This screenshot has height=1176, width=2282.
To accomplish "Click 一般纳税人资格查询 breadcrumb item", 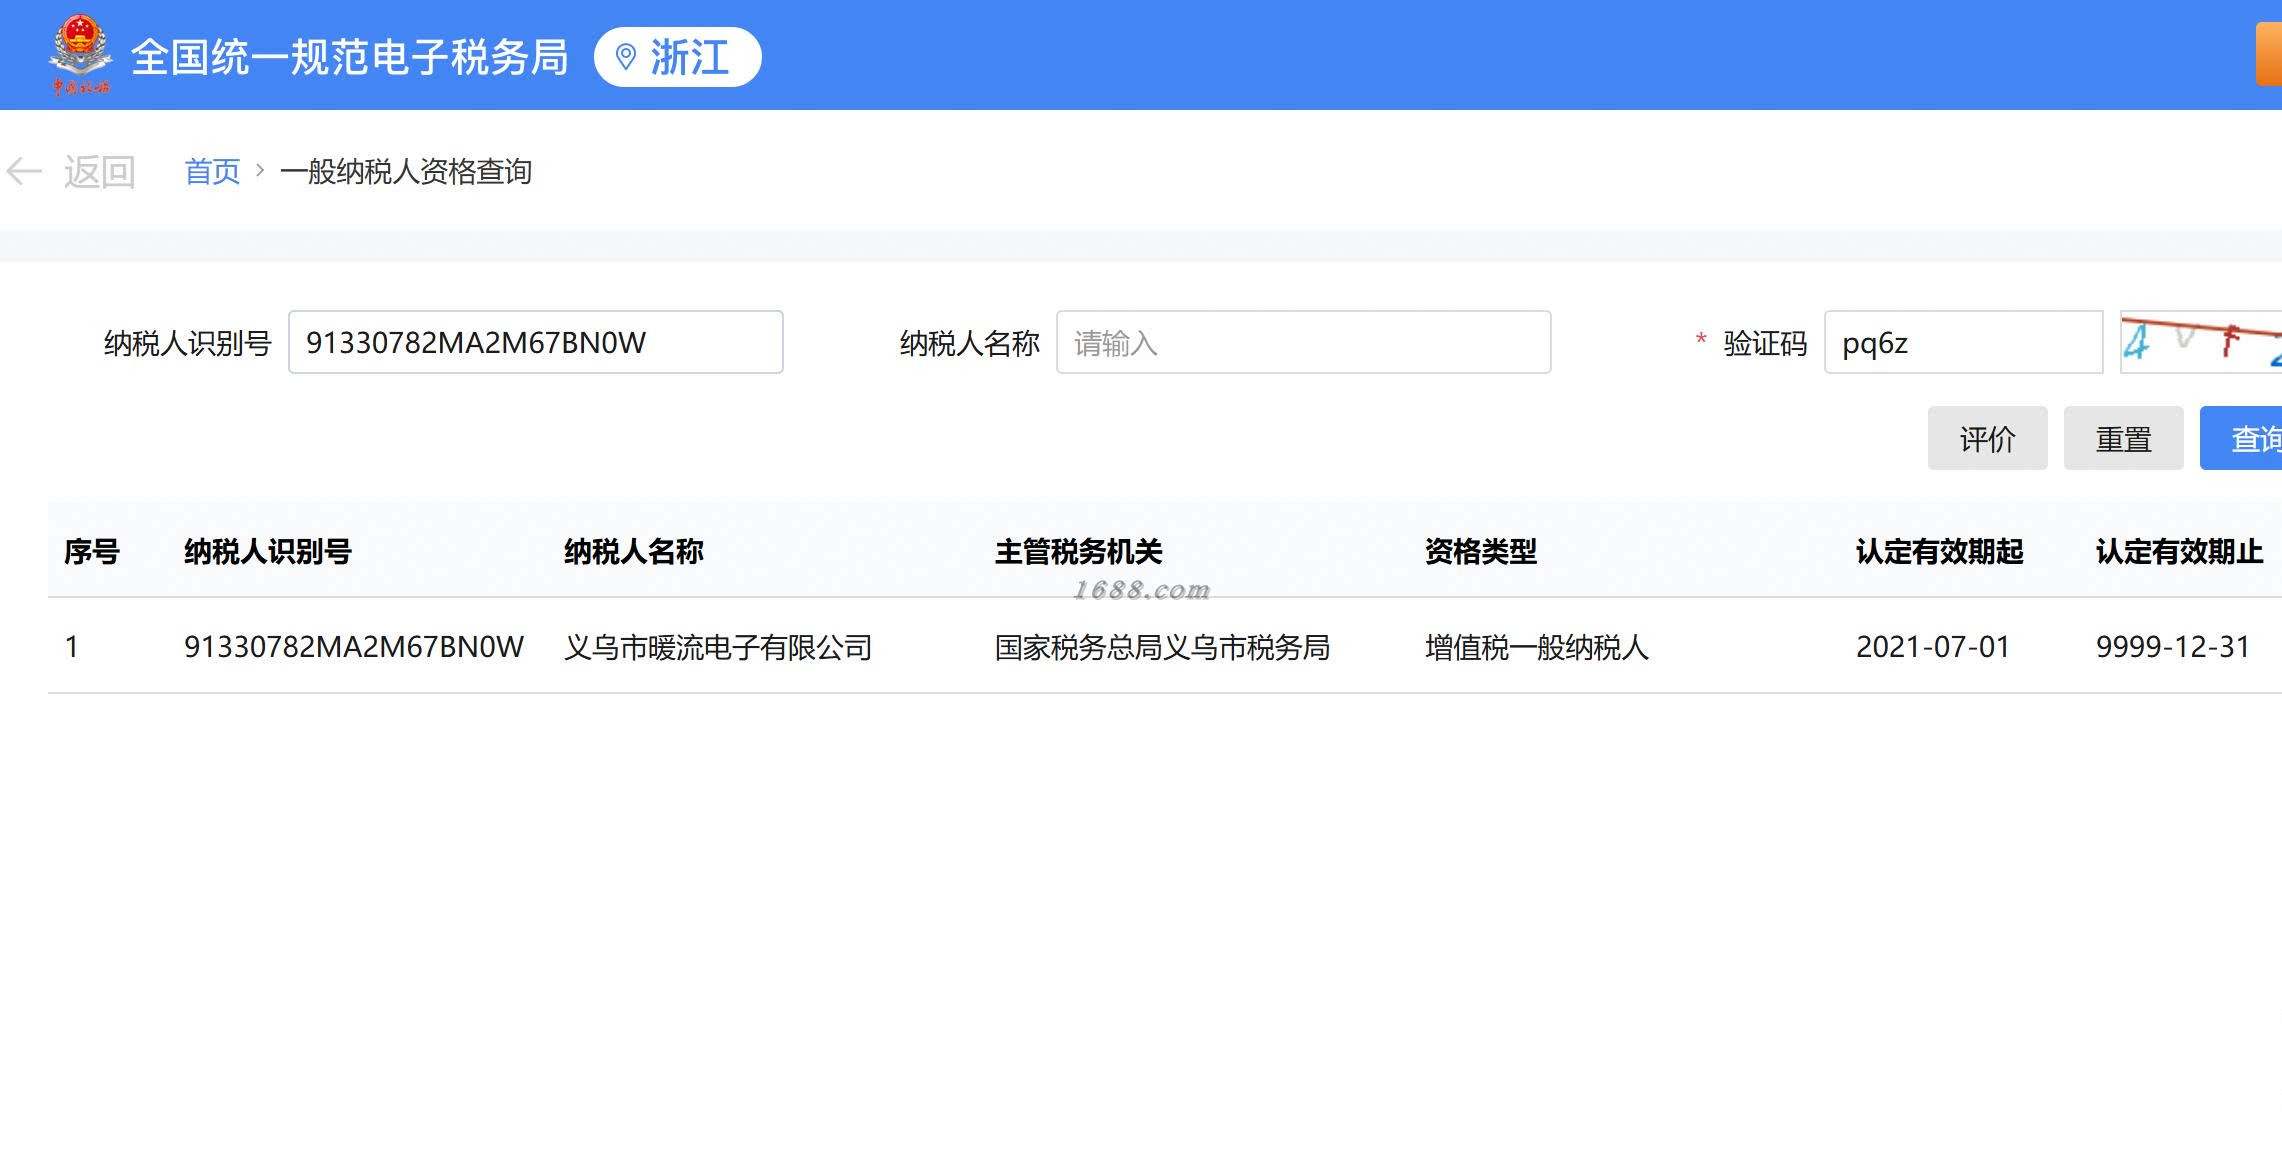I will click(x=406, y=172).
